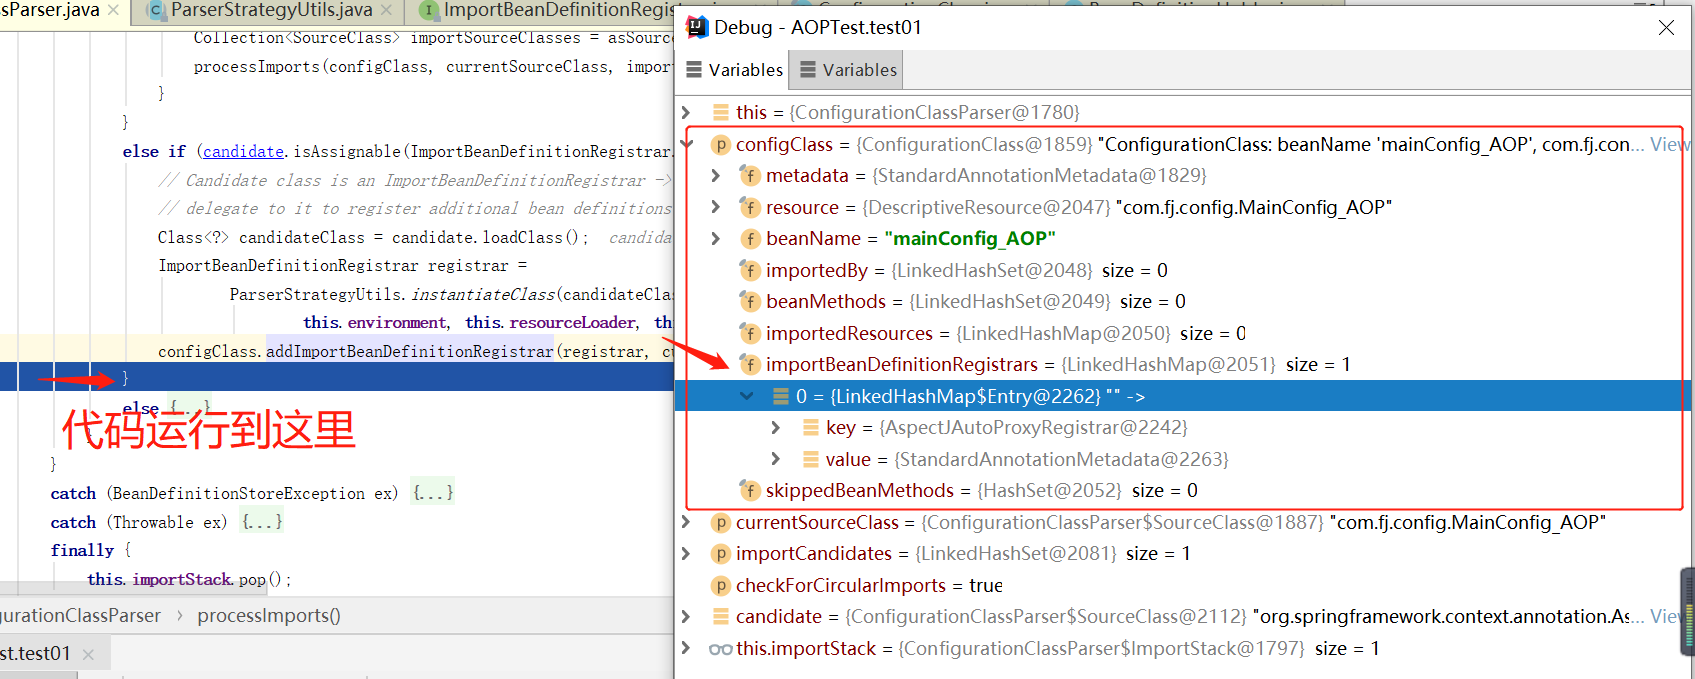Expand the currentSourceClass variable node

pyautogui.click(x=686, y=522)
